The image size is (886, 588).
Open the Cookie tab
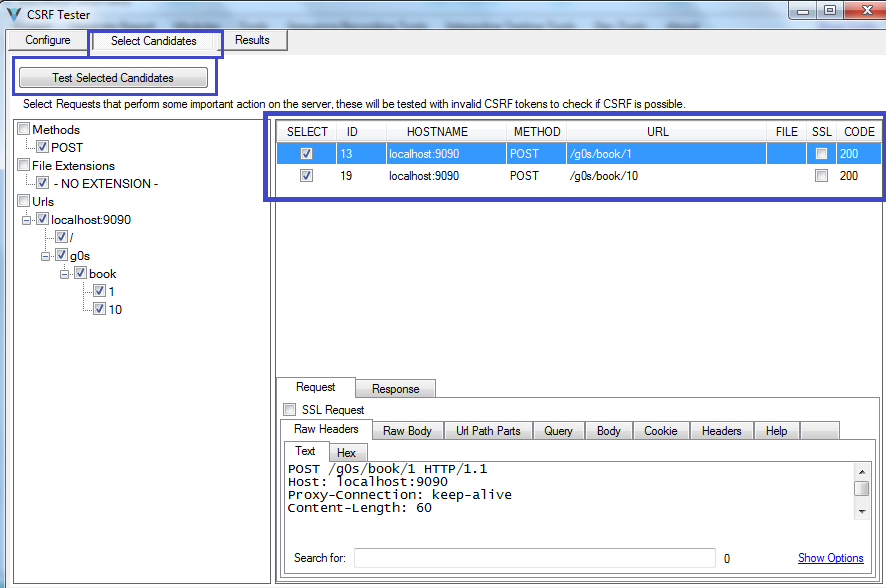(x=661, y=430)
